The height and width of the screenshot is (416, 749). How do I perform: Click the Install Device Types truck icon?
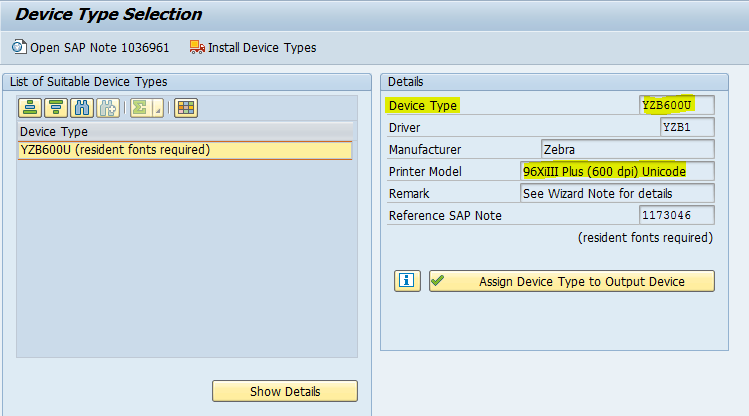[x=197, y=47]
